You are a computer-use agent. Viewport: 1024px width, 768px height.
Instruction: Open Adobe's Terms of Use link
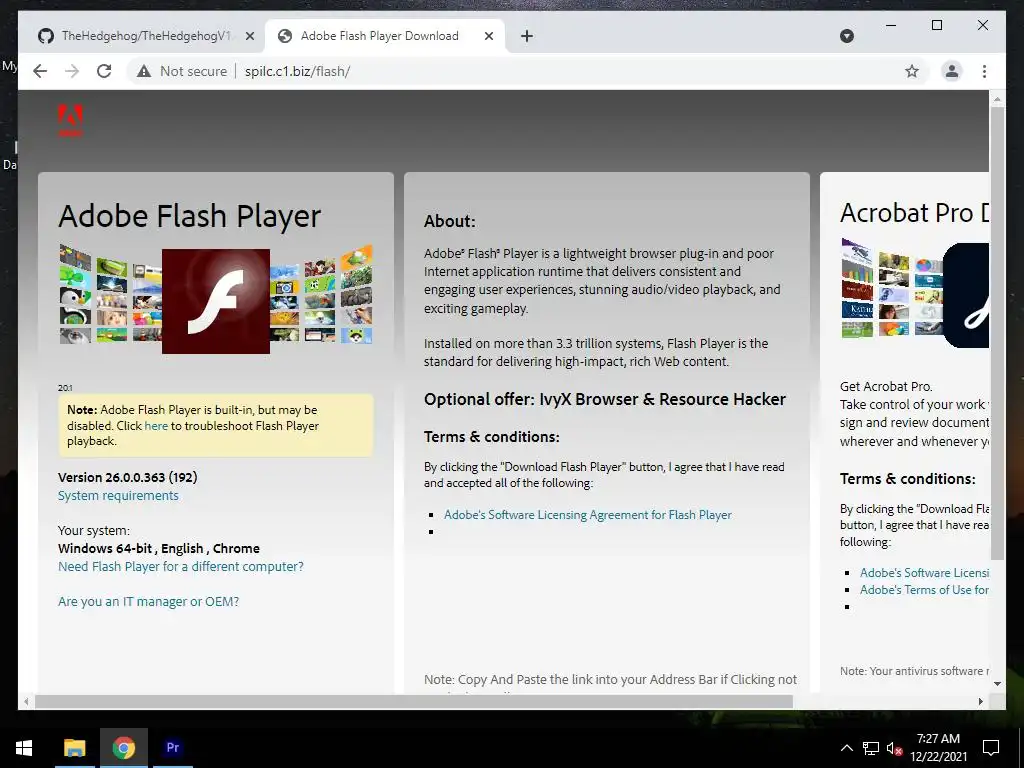pos(924,590)
